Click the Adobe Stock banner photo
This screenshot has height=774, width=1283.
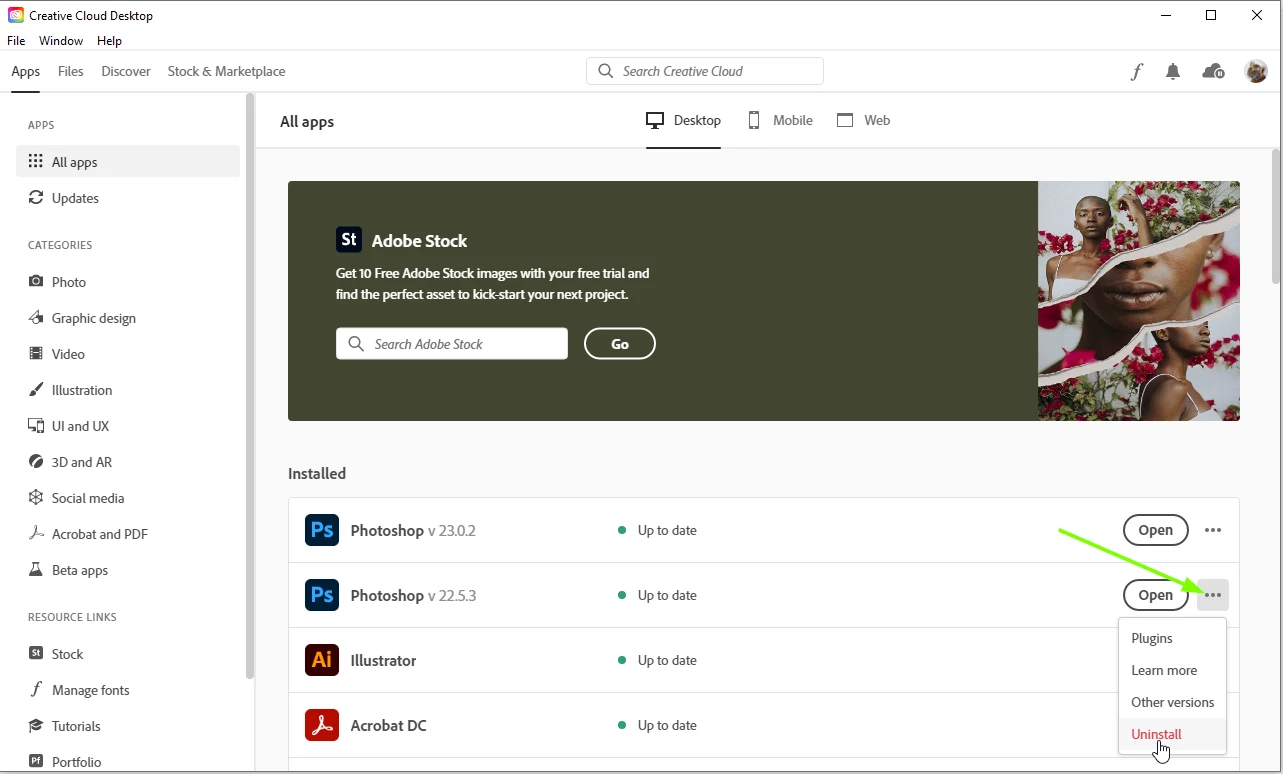1139,301
